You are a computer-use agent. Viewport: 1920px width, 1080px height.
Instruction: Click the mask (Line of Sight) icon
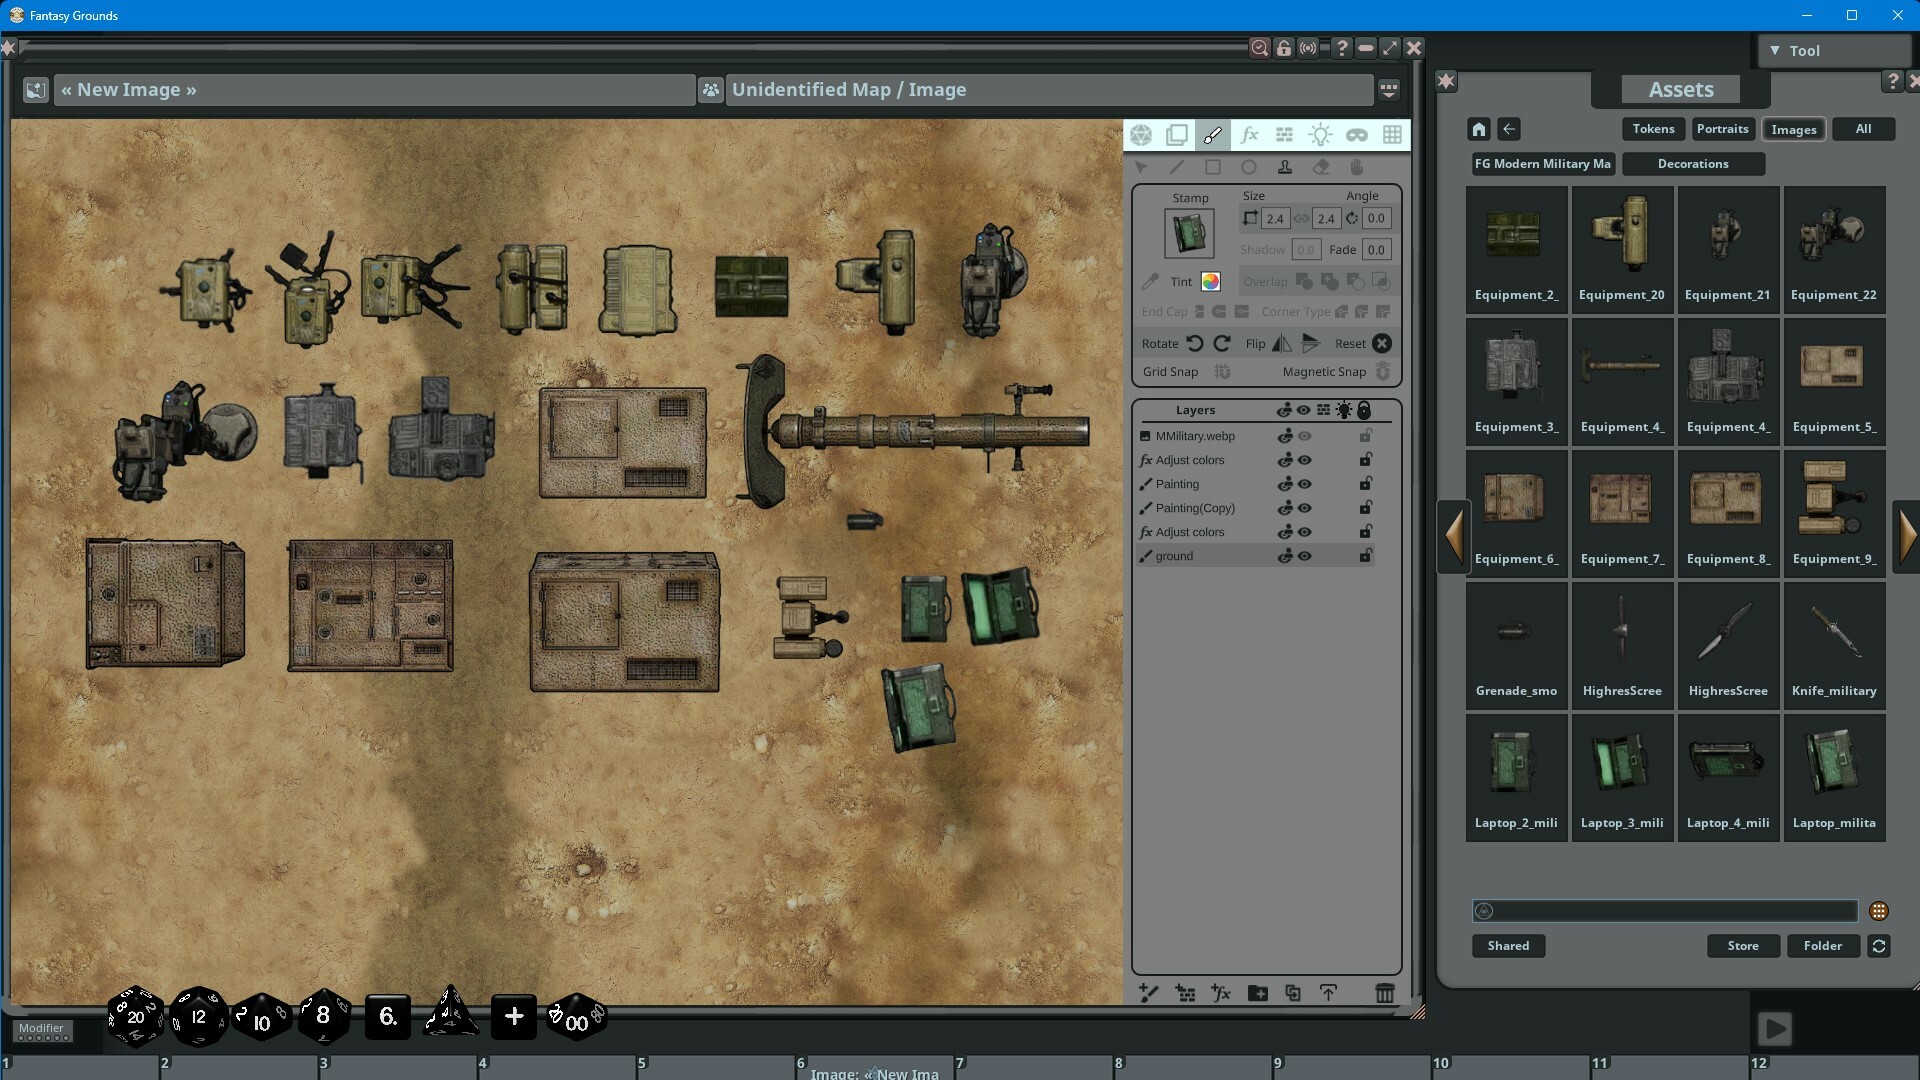click(x=1357, y=135)
